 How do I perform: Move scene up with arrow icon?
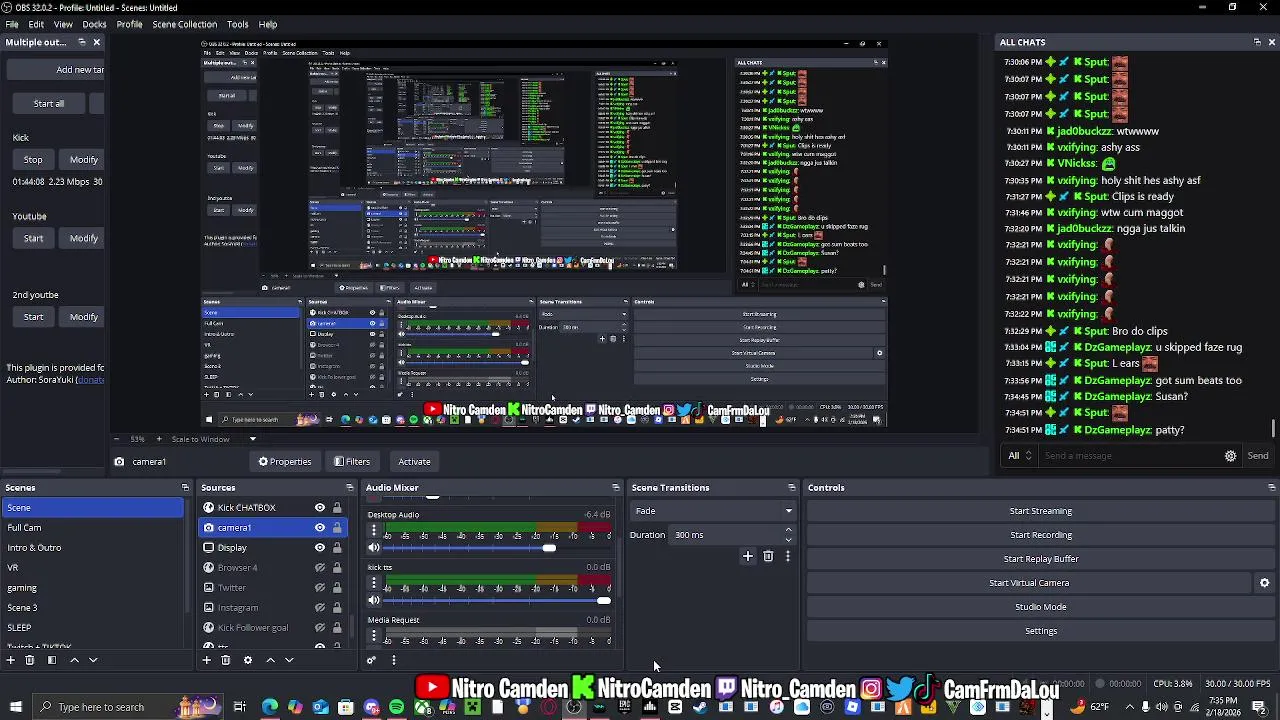click(x=74, y=660)
